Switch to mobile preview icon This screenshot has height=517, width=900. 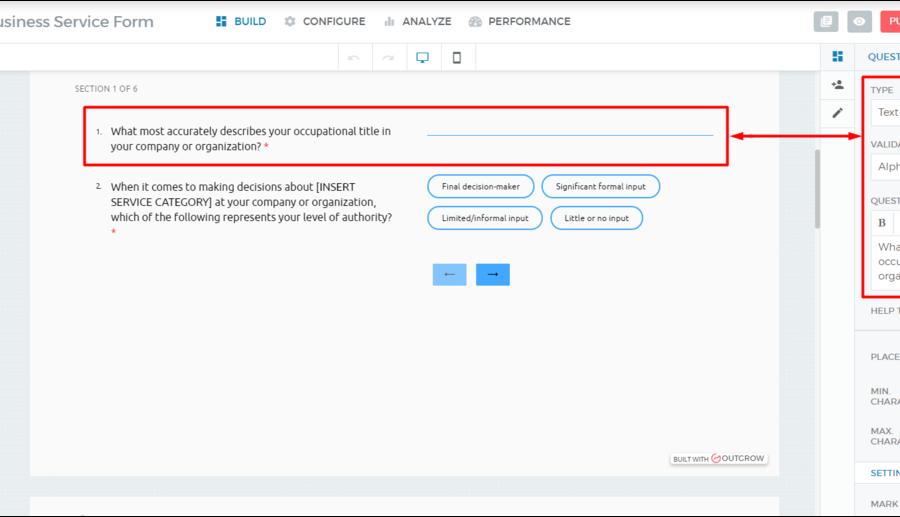[457, 58]
